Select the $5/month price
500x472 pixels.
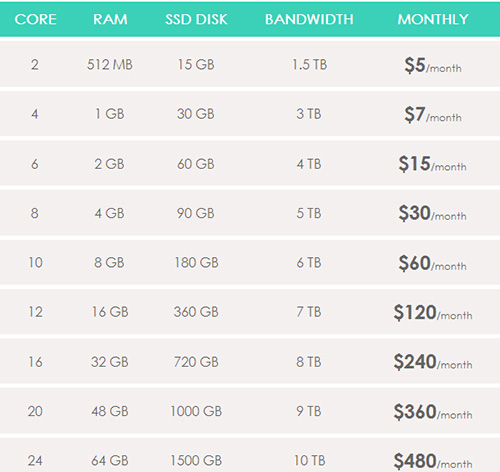[433, 65]
